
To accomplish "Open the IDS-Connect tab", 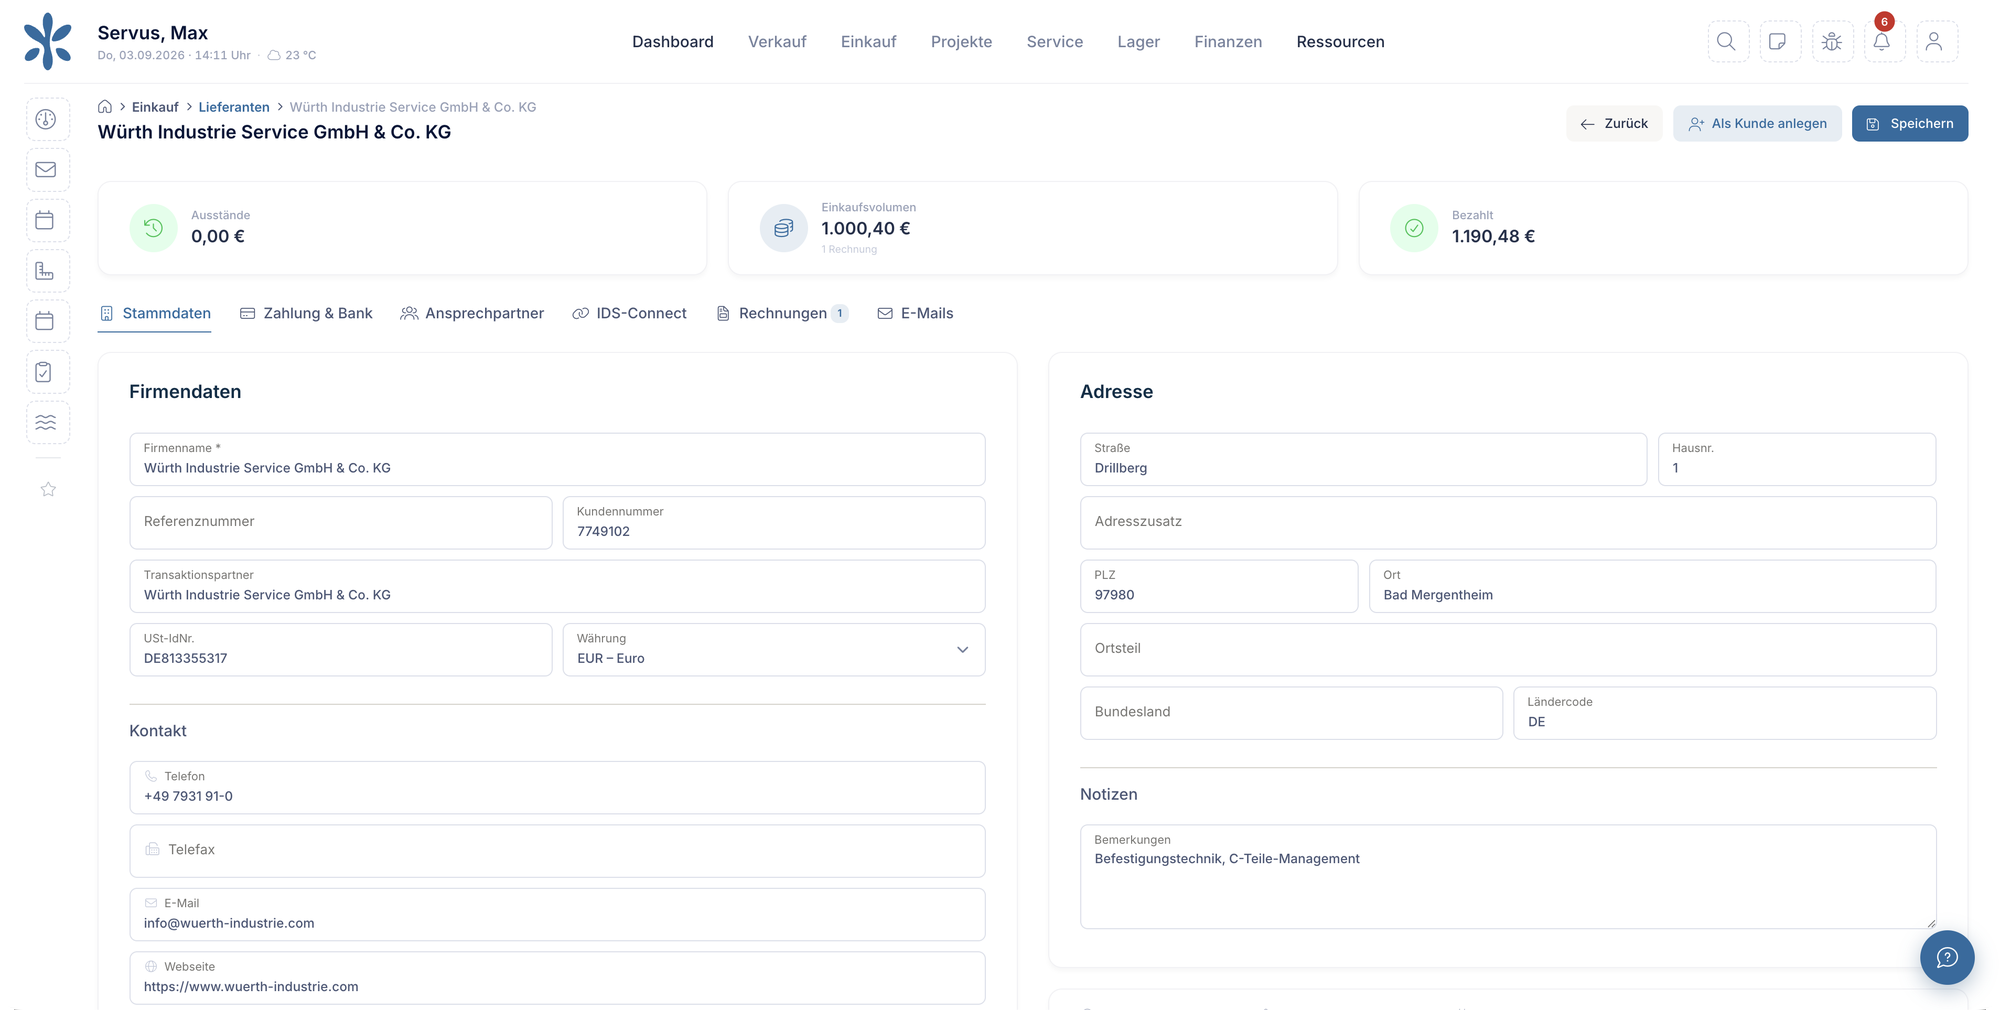I will tap(629, 314).
